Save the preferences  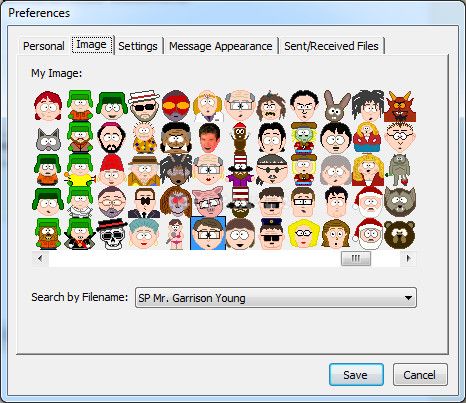point(356,375)
